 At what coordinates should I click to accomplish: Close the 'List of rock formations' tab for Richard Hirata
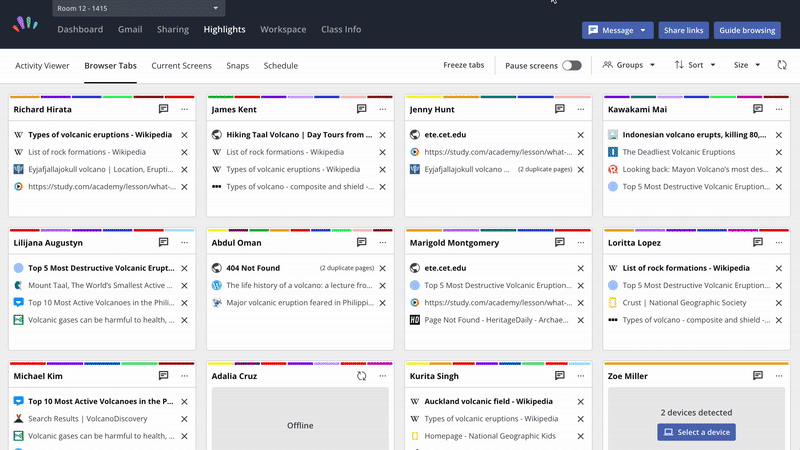point(184,152)
